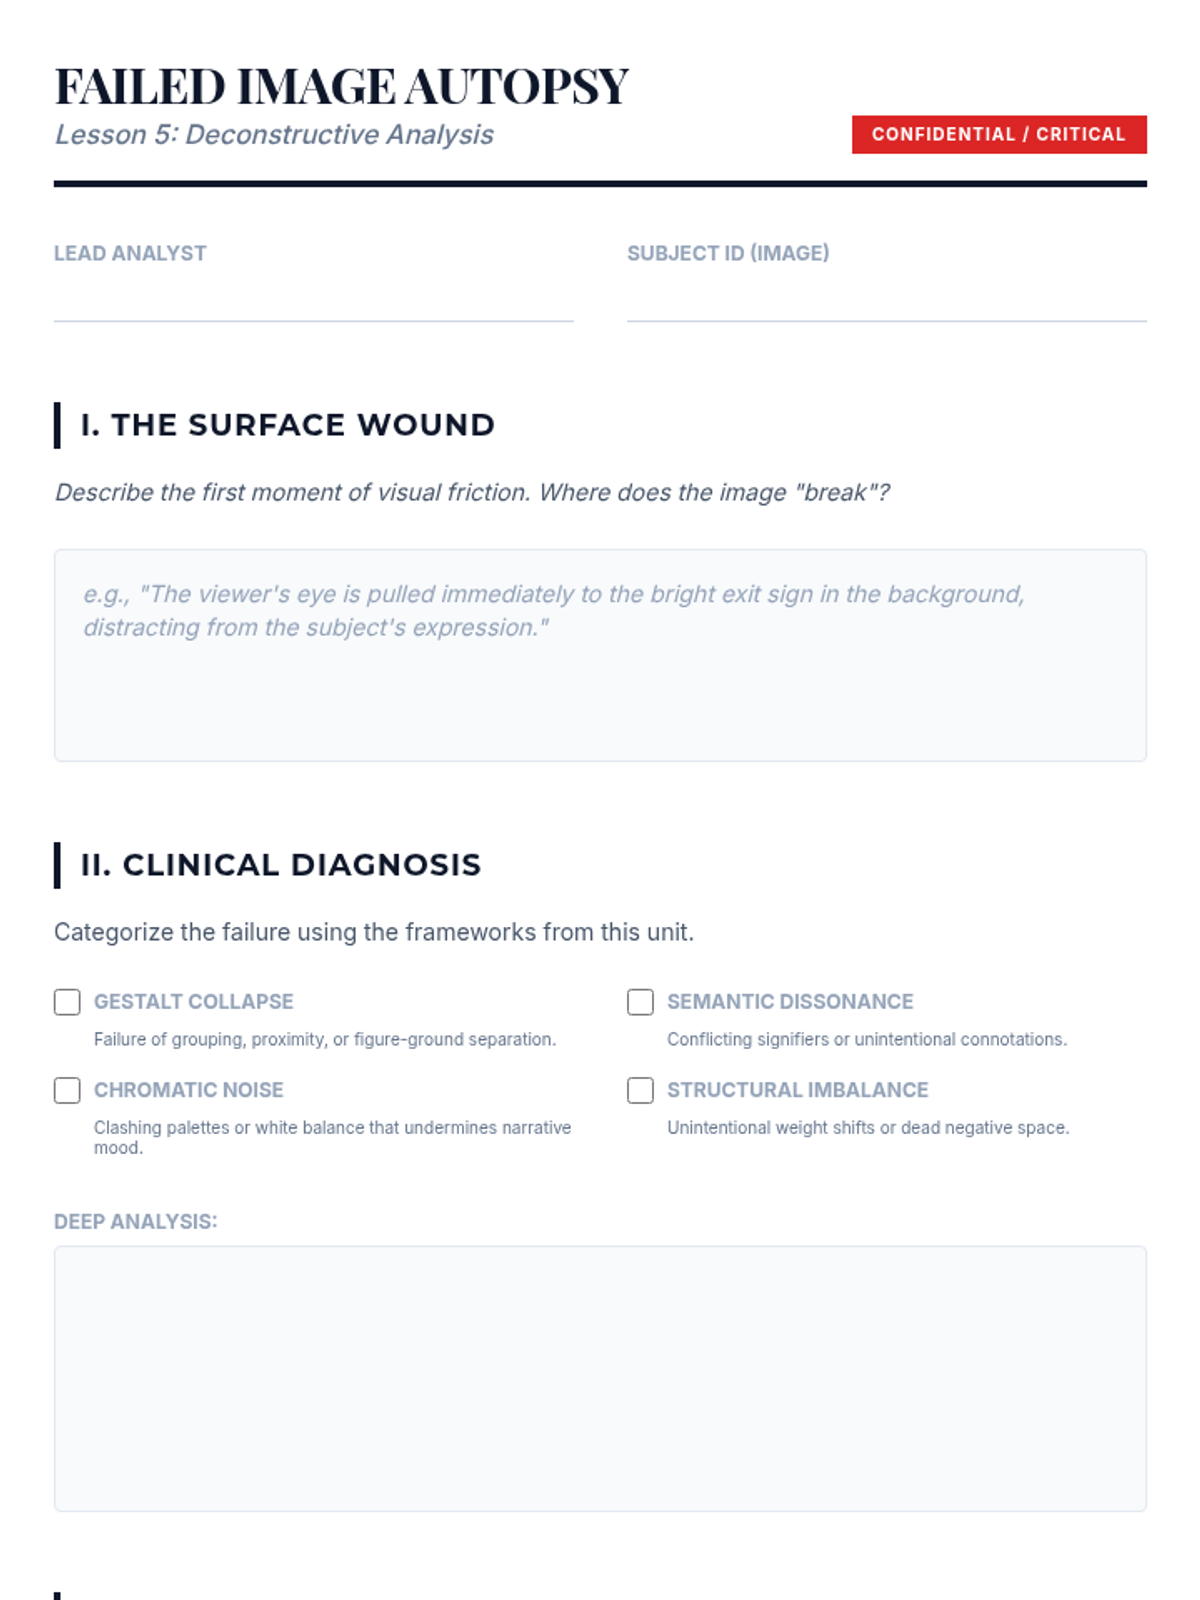Click the Semantic Dissonance label text
The image size is (1200, 1600).
click(790, 1002)
